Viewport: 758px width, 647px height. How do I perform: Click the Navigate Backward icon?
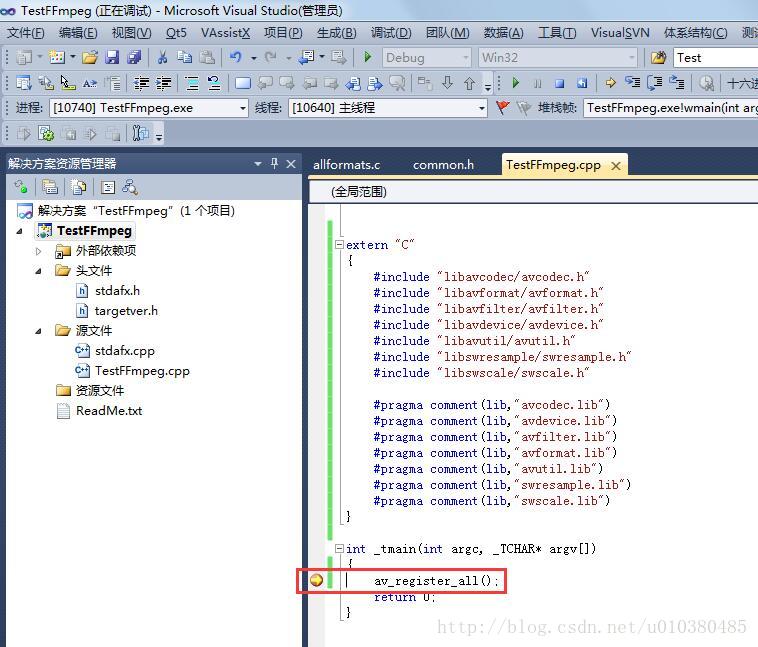tap(306, 58)
